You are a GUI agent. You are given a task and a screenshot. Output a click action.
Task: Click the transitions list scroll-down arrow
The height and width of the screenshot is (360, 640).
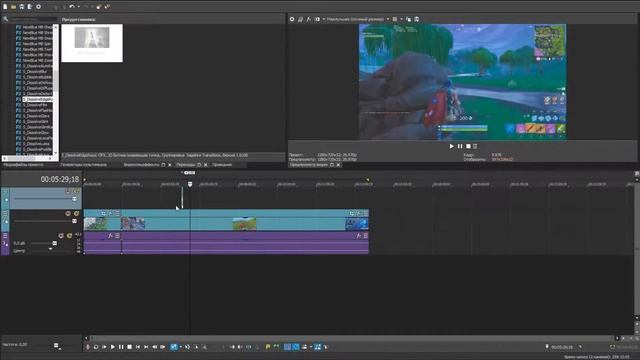click(x=56, y=153)
